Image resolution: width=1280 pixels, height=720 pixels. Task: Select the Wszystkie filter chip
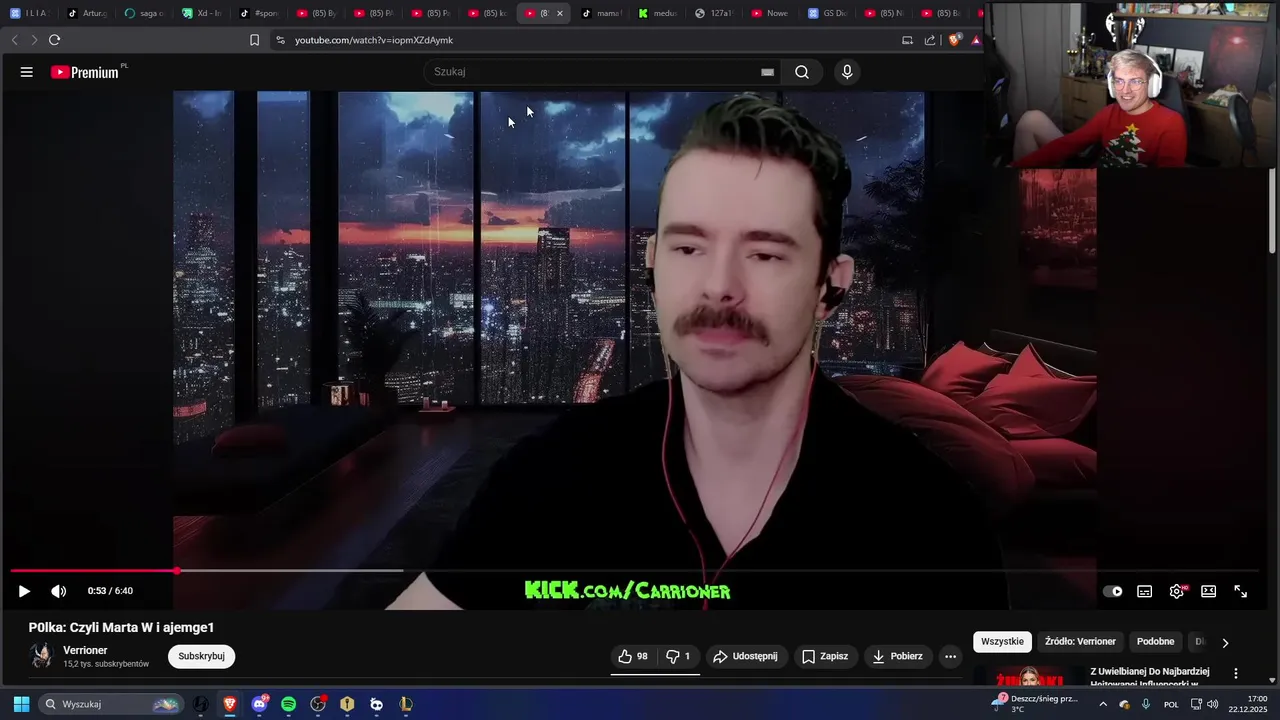tap(1002, 641)
